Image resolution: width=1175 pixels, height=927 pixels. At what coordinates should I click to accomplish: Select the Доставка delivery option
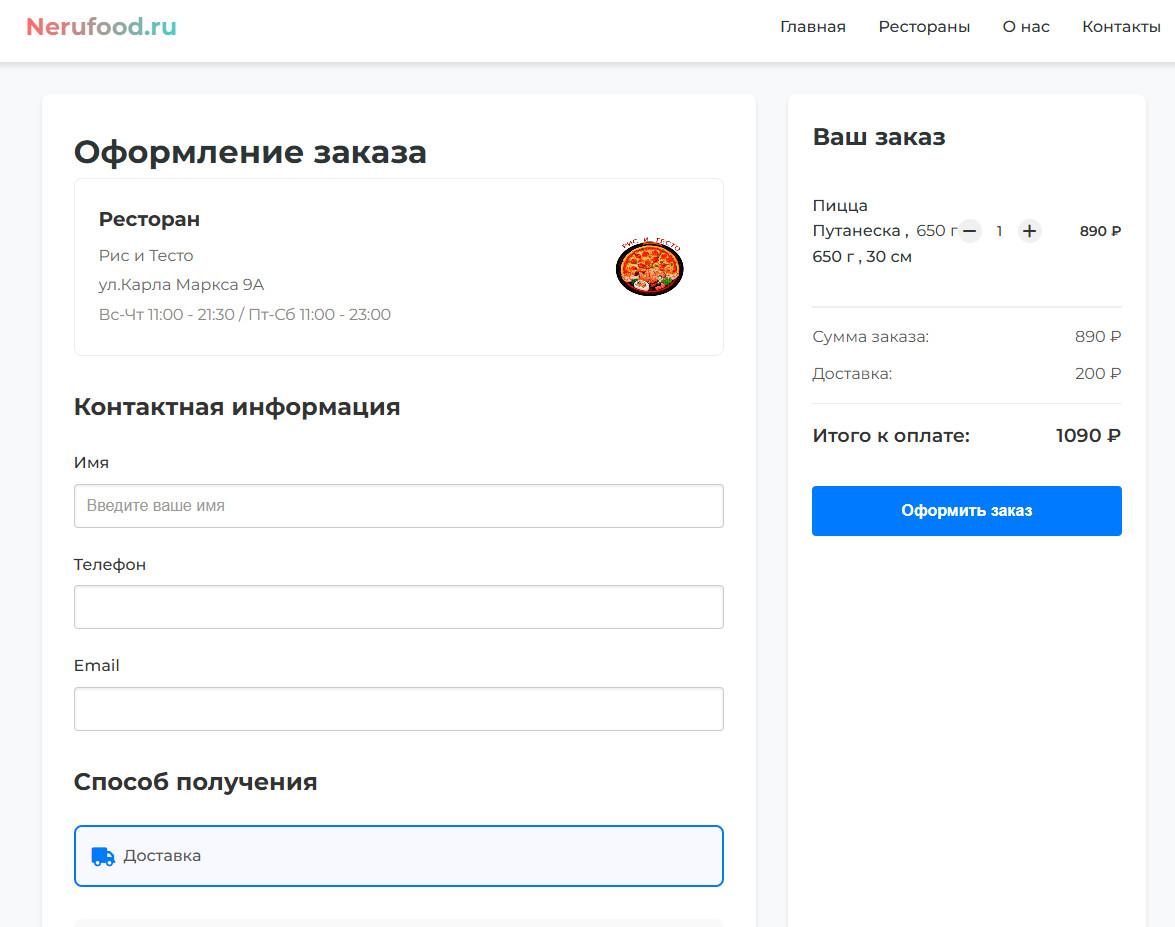[399, 856]
